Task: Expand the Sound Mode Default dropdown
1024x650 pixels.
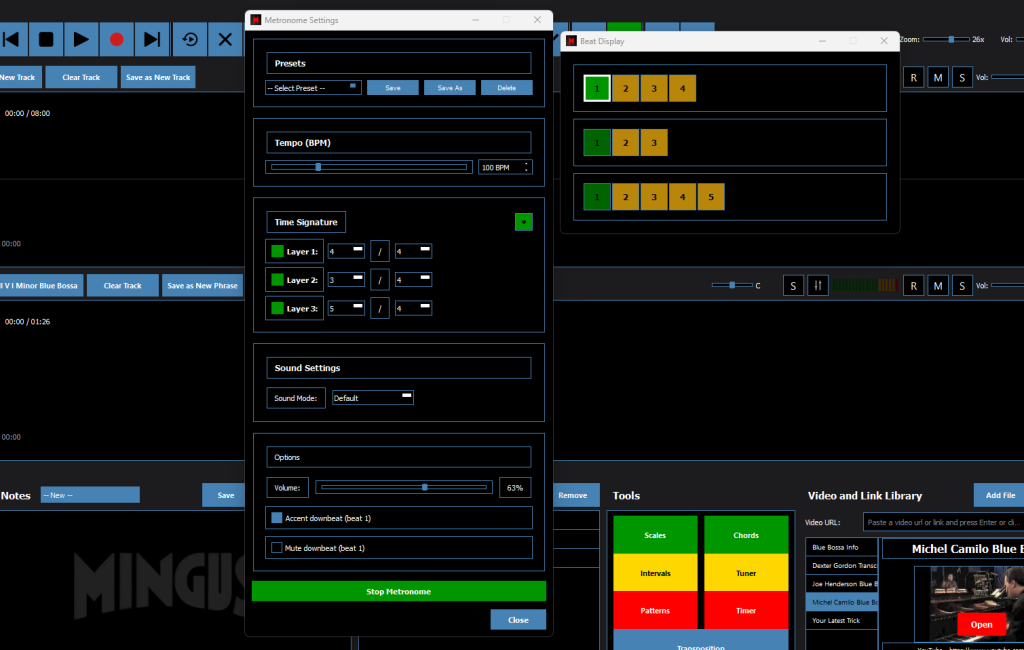Action: click(372, 398)
